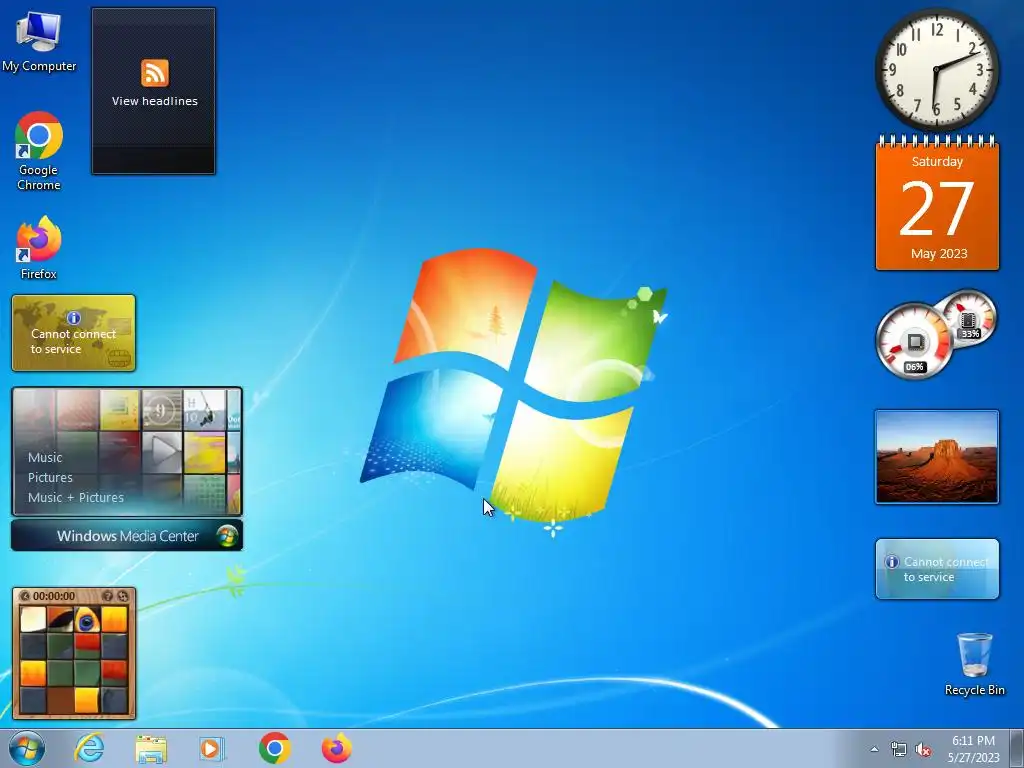Click the orange RSS feed icon
The image size is (1024, 768).
155,72
